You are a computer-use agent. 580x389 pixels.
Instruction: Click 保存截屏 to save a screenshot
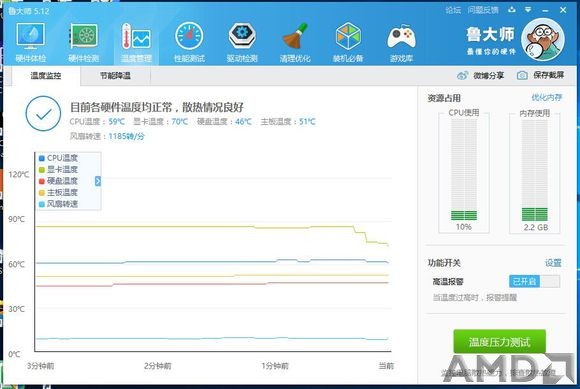coord(541,75)
